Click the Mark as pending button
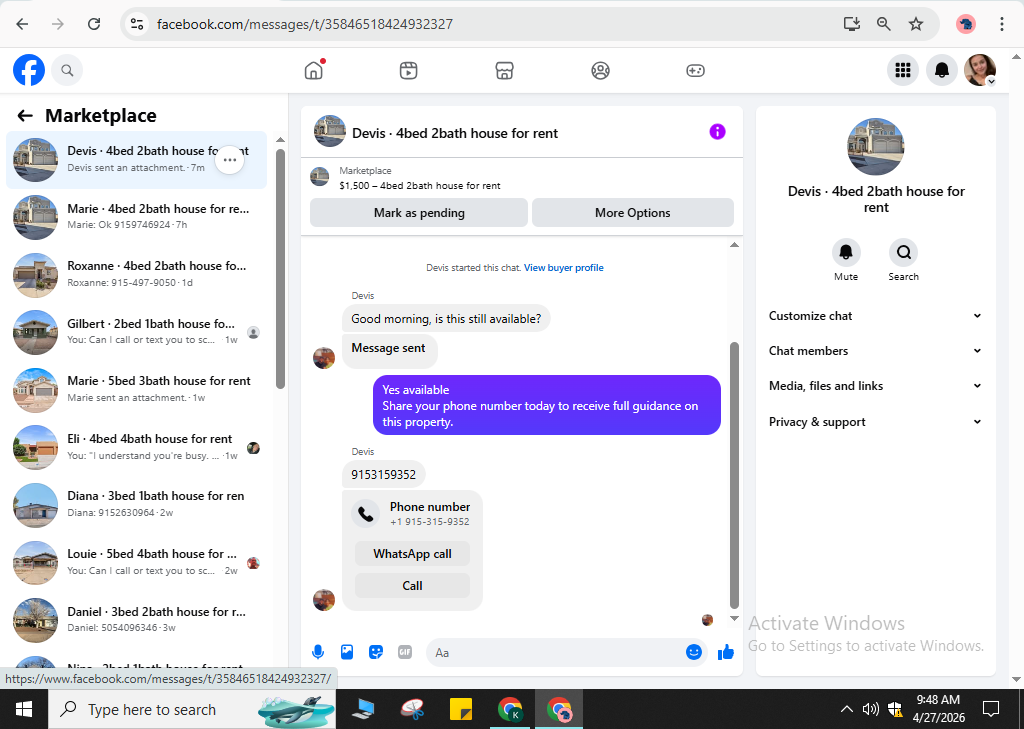This screenshot has width=1024, height=729. tap(419, 213)
